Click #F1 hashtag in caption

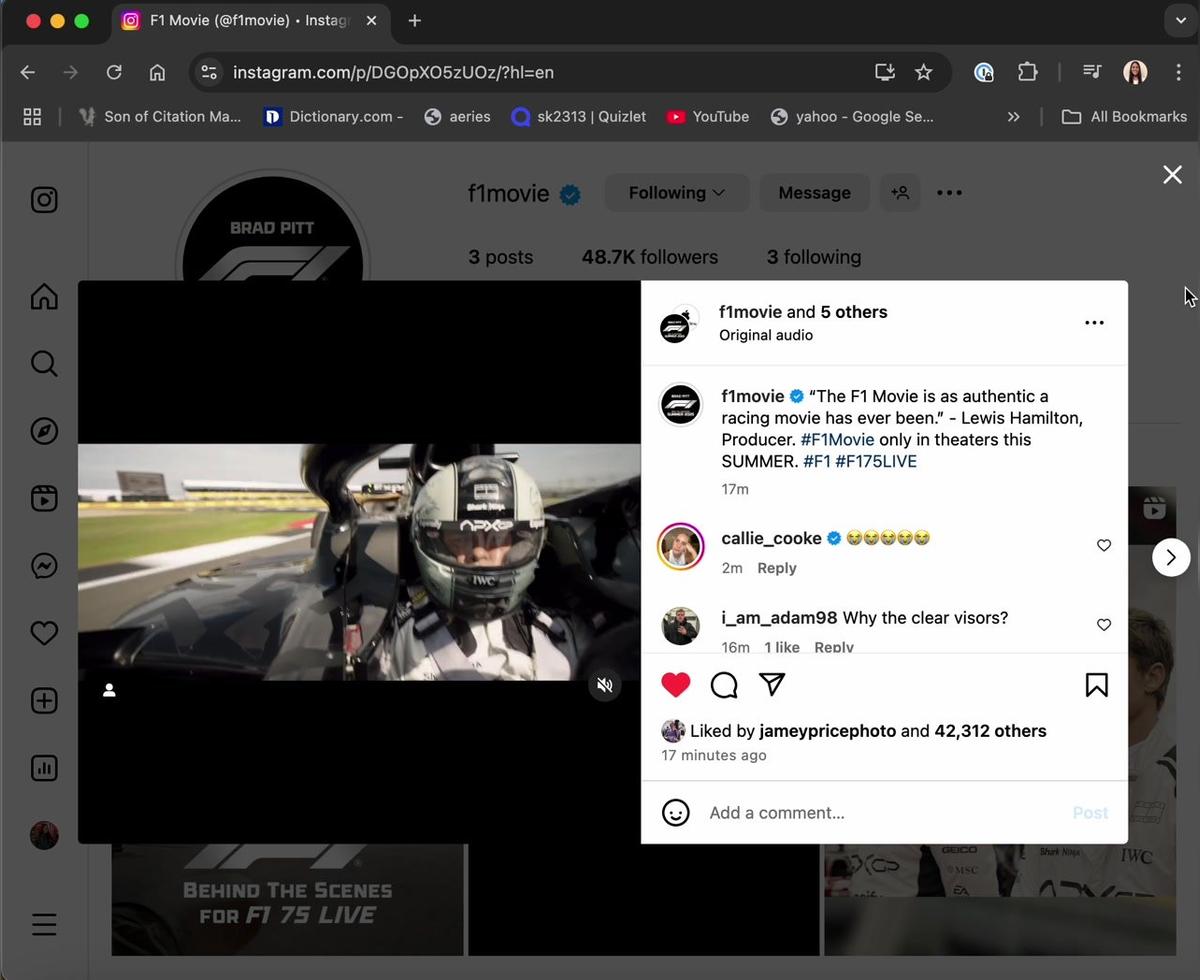(x=816, y=461)
